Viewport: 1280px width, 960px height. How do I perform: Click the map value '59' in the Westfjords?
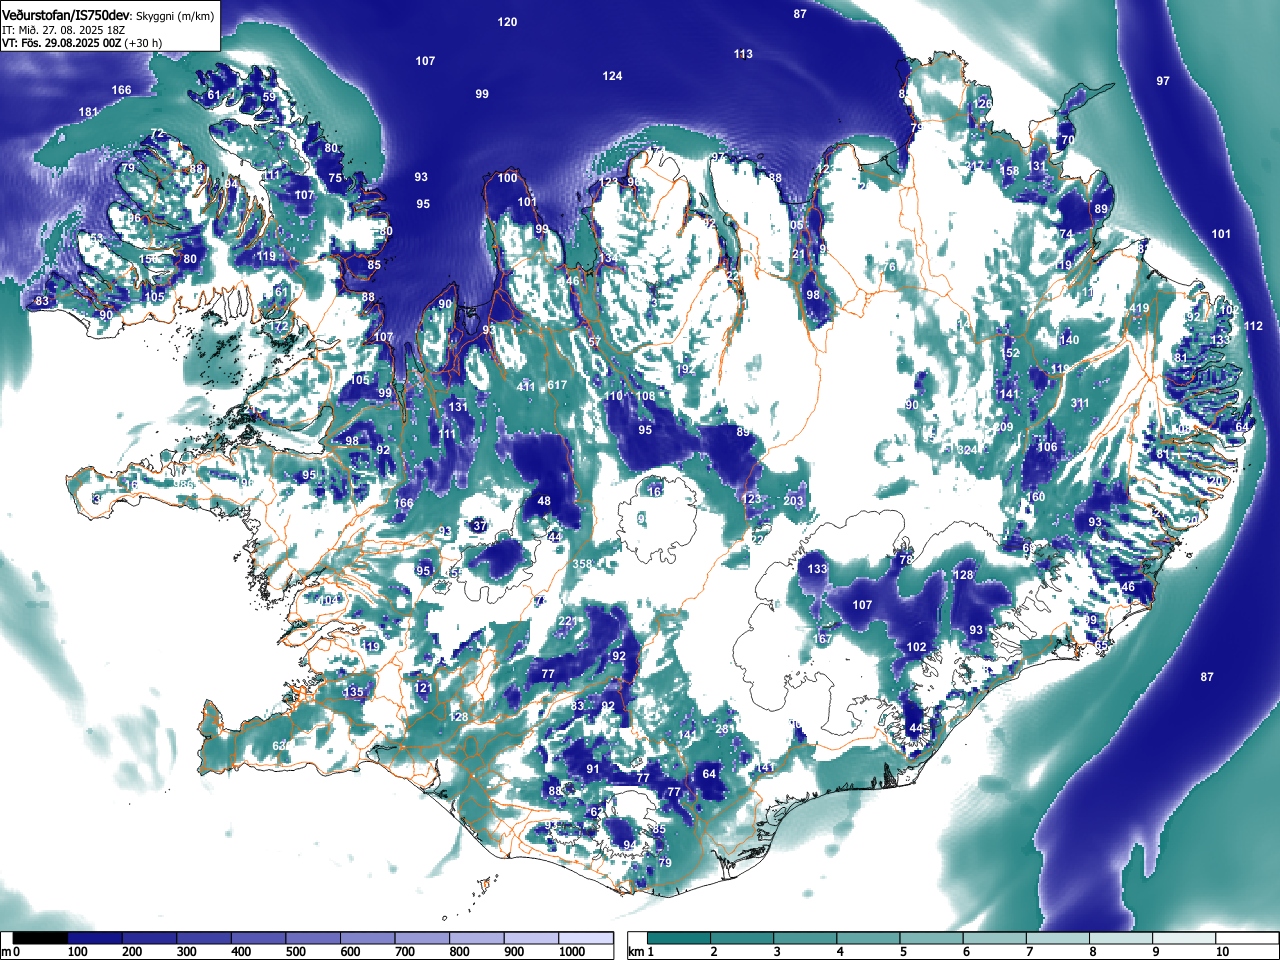(x=269, y=97)
